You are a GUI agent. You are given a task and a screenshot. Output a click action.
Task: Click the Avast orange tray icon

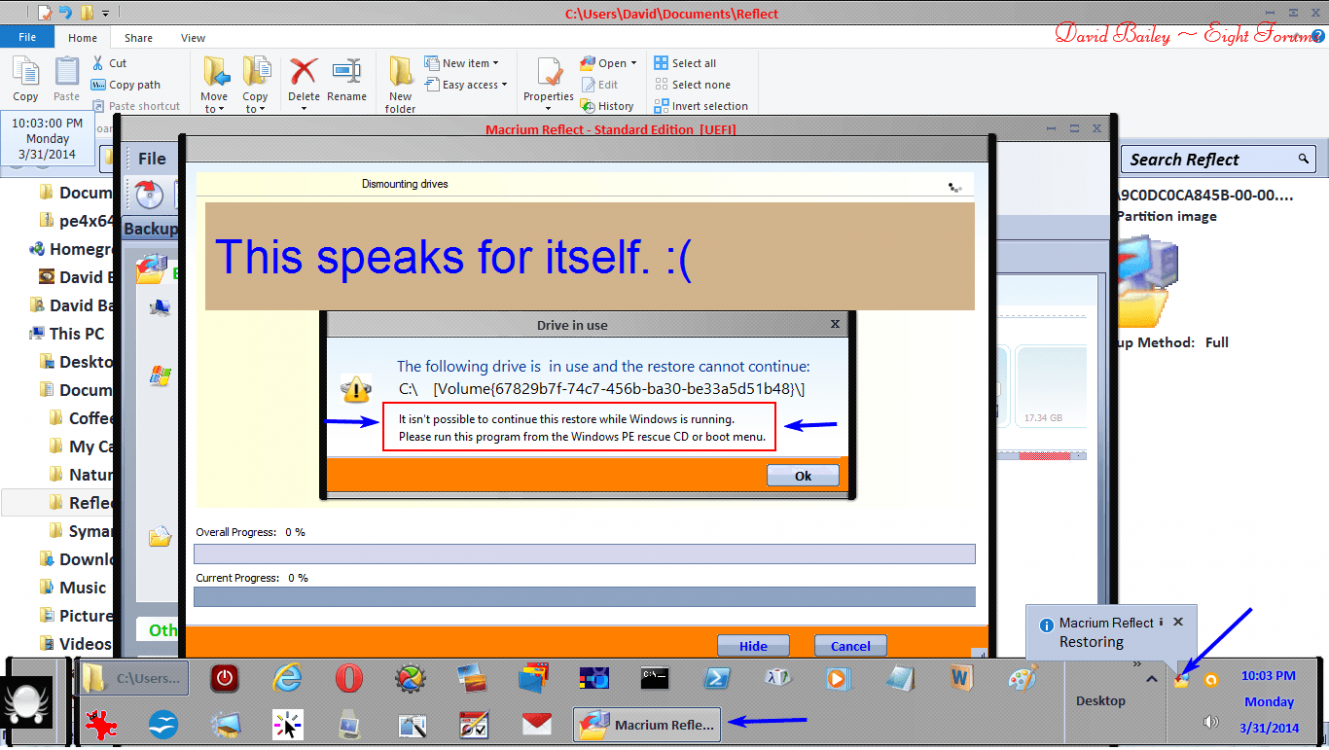pyautogui.click(x=1211, y=679)
